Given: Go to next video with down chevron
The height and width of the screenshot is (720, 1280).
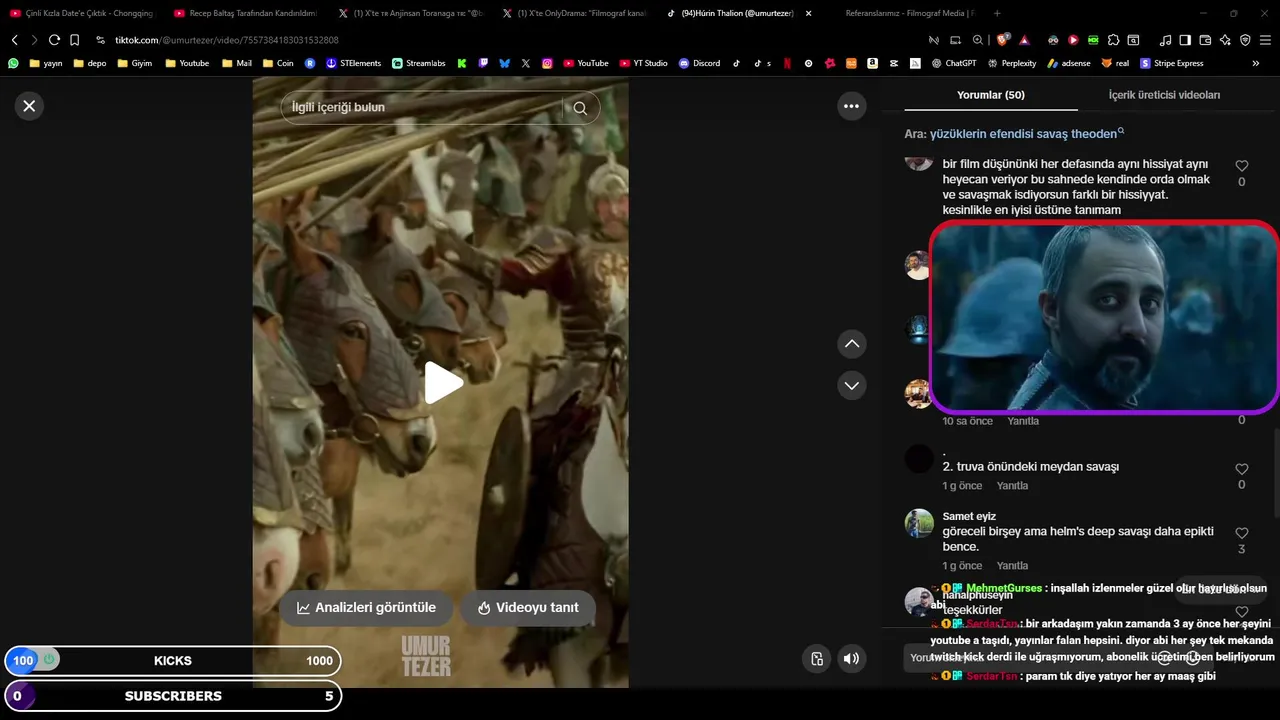Looking at the screenshot, I should tap(851, 385).
